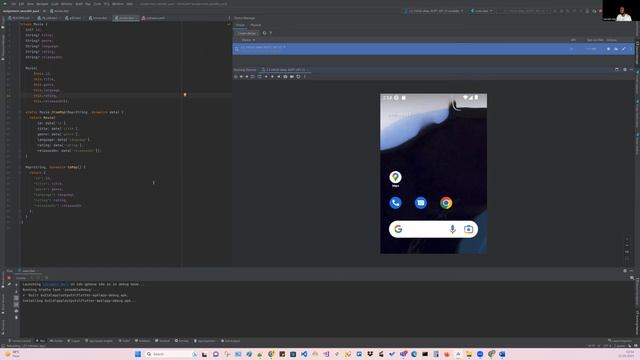Image resolution: width=640 pixels, height=360 pixels.
Task: Open virtual device folder icon in Device Manager row
Action: point(616,49)
